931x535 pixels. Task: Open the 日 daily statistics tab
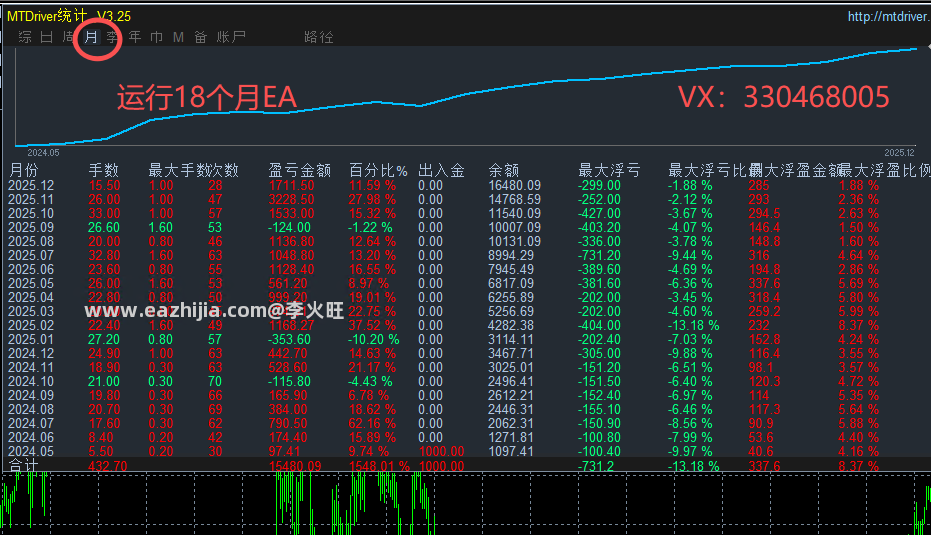47,37
